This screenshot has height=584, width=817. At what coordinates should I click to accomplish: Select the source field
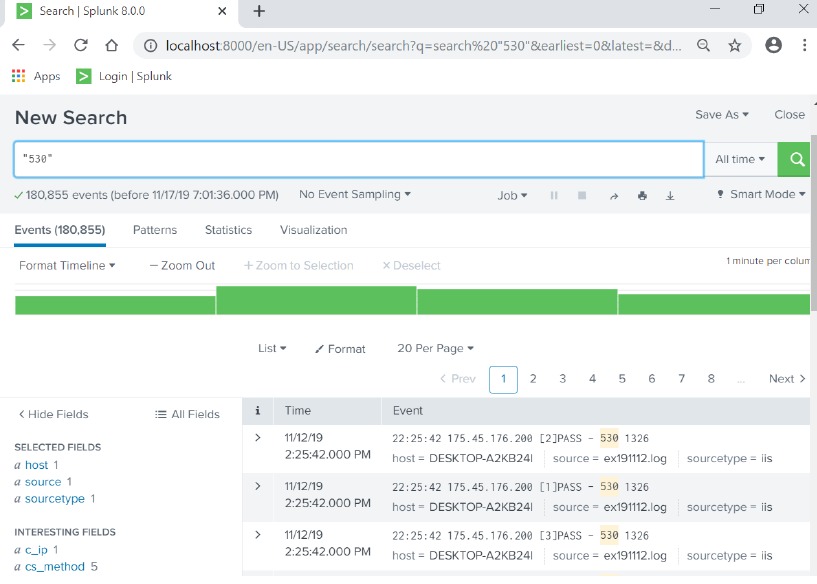43,482
